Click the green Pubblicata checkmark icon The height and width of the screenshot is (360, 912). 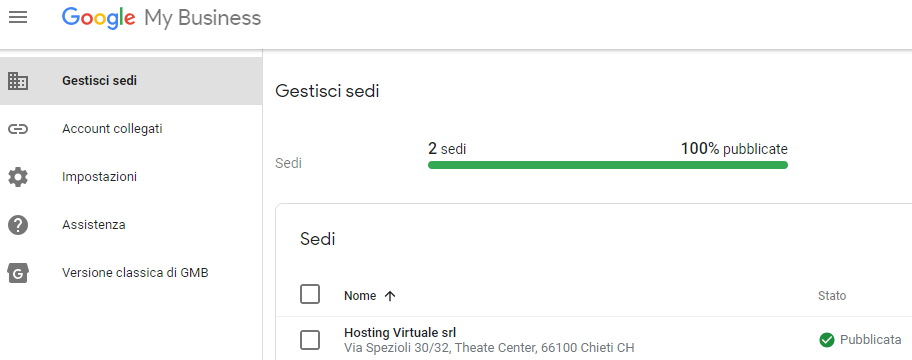(x=826, y=340)
